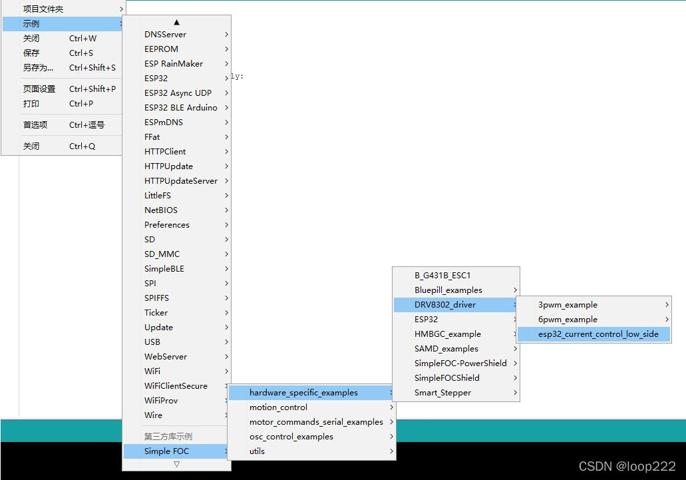The width and height of the screenshot is (686, 480).
Task: Open Smart_Stepper submenu
Action: tap(456, 393)
